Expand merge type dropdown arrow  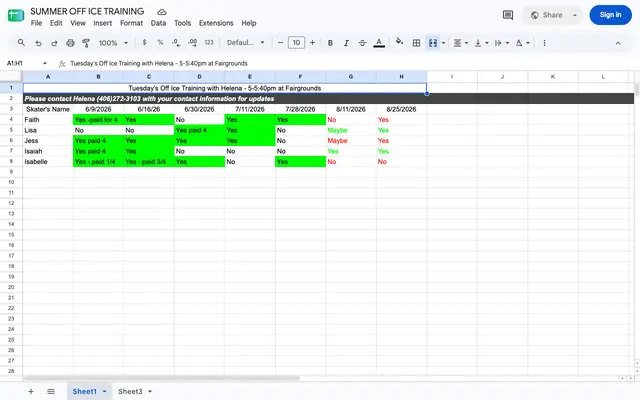(443, 43)
